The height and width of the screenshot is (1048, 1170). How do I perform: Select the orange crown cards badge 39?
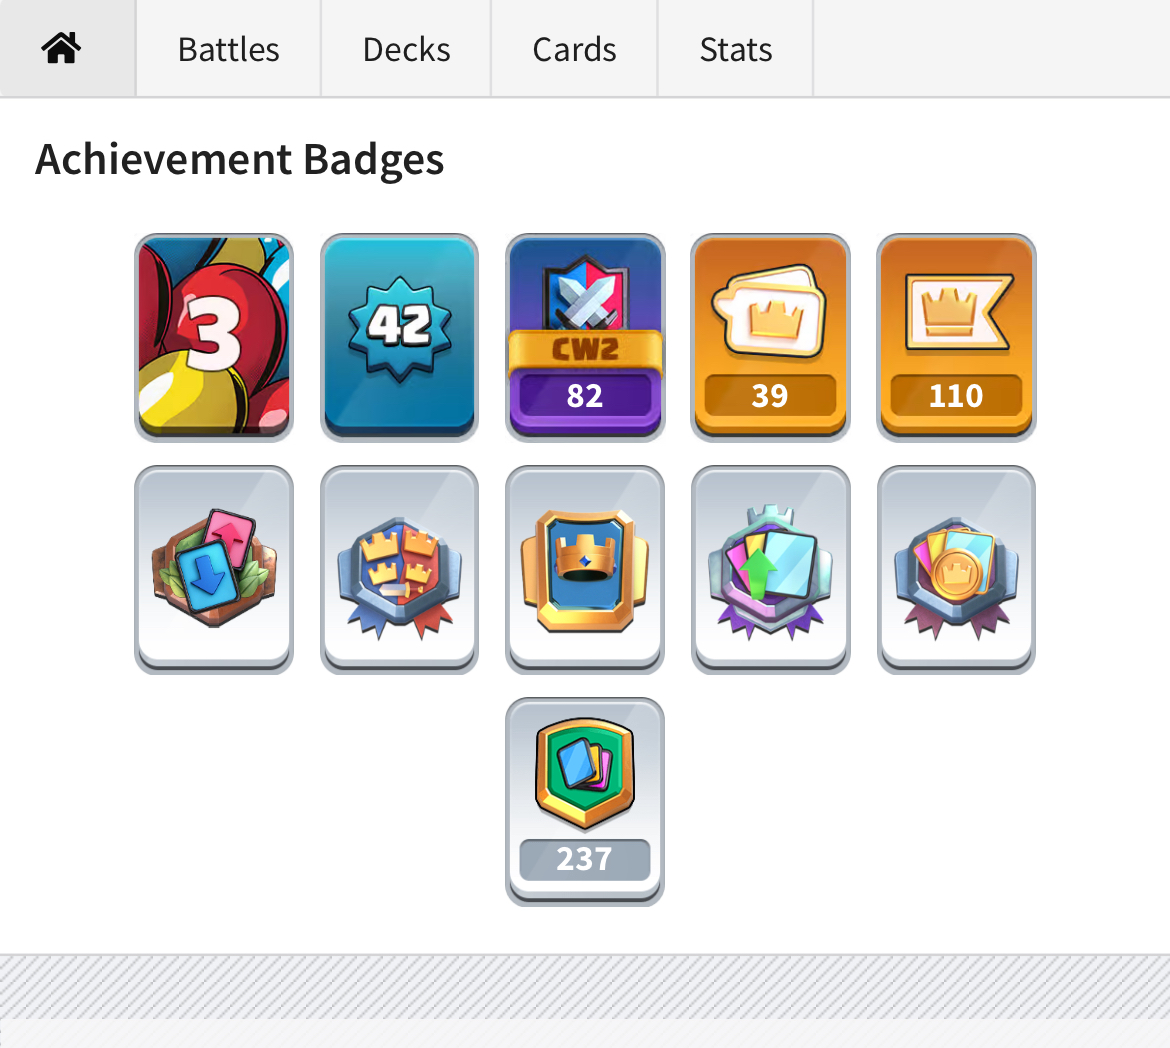click(x=770, y=337)
